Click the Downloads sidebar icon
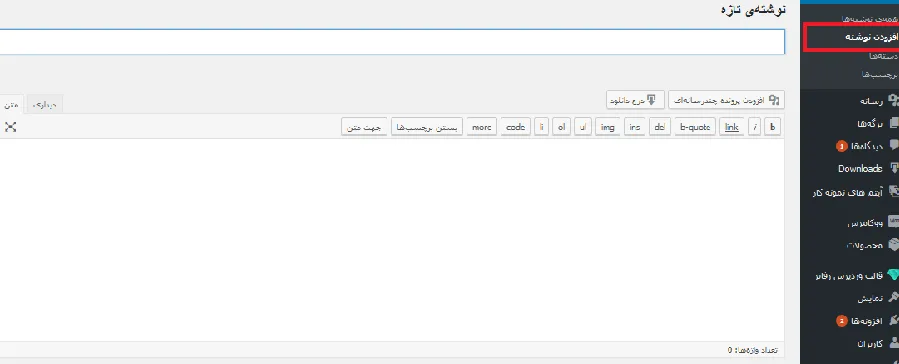The height and width of the screenshot is (364, 899). (893, 169)
